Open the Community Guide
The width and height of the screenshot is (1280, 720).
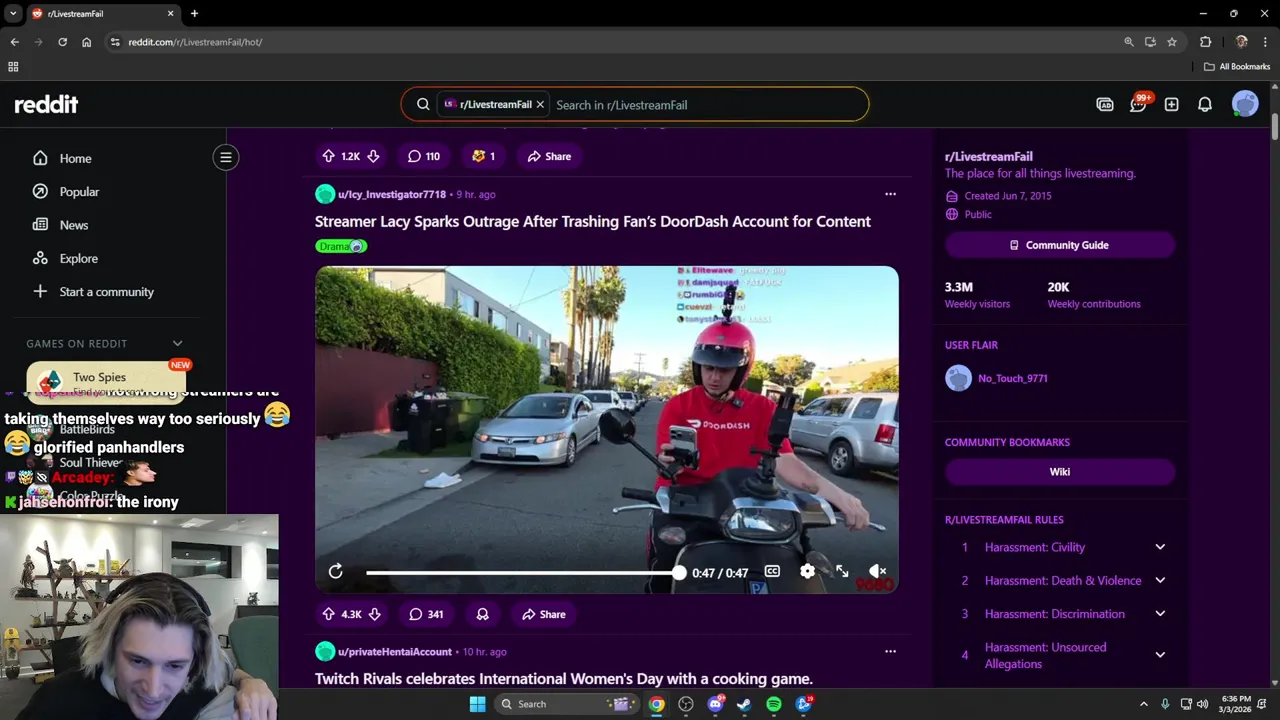[1060, 245]
